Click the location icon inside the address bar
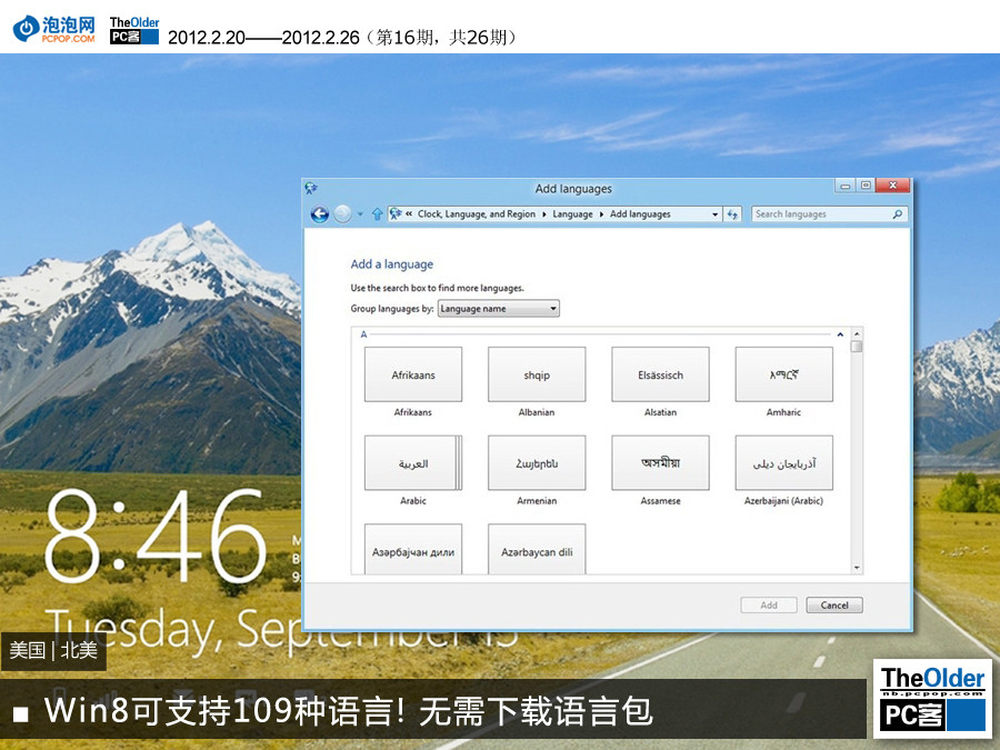Viewport: 1000px width, 750px height. click(x=395, y=214)
